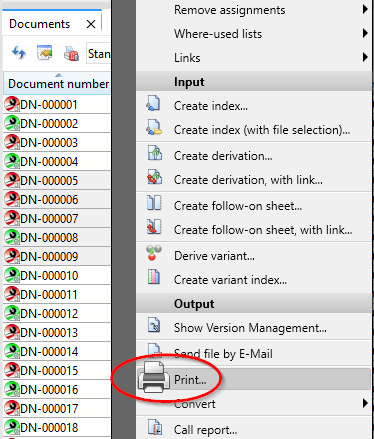This screenshot has width=374, height=439.
Task: Select document DN-000010 row
Action: (57, 275)
